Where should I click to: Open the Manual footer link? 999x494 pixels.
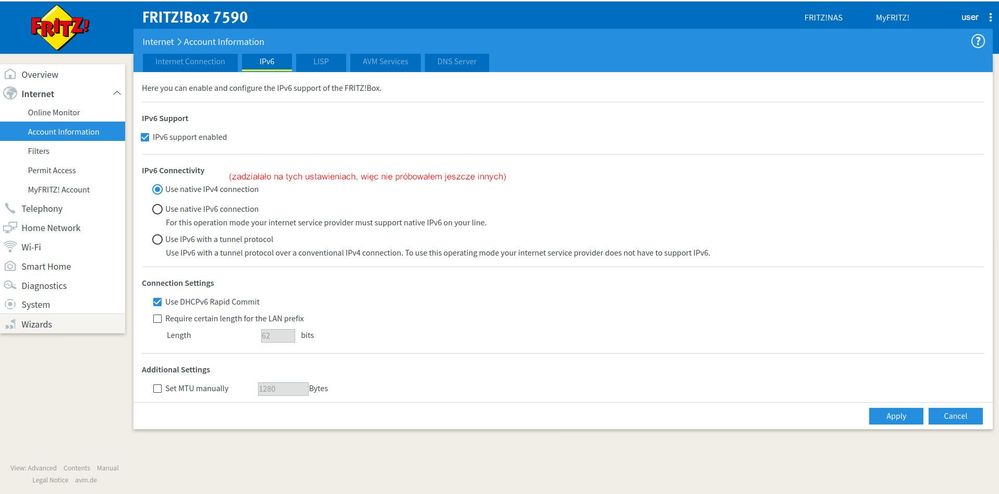tap(108, 468)
